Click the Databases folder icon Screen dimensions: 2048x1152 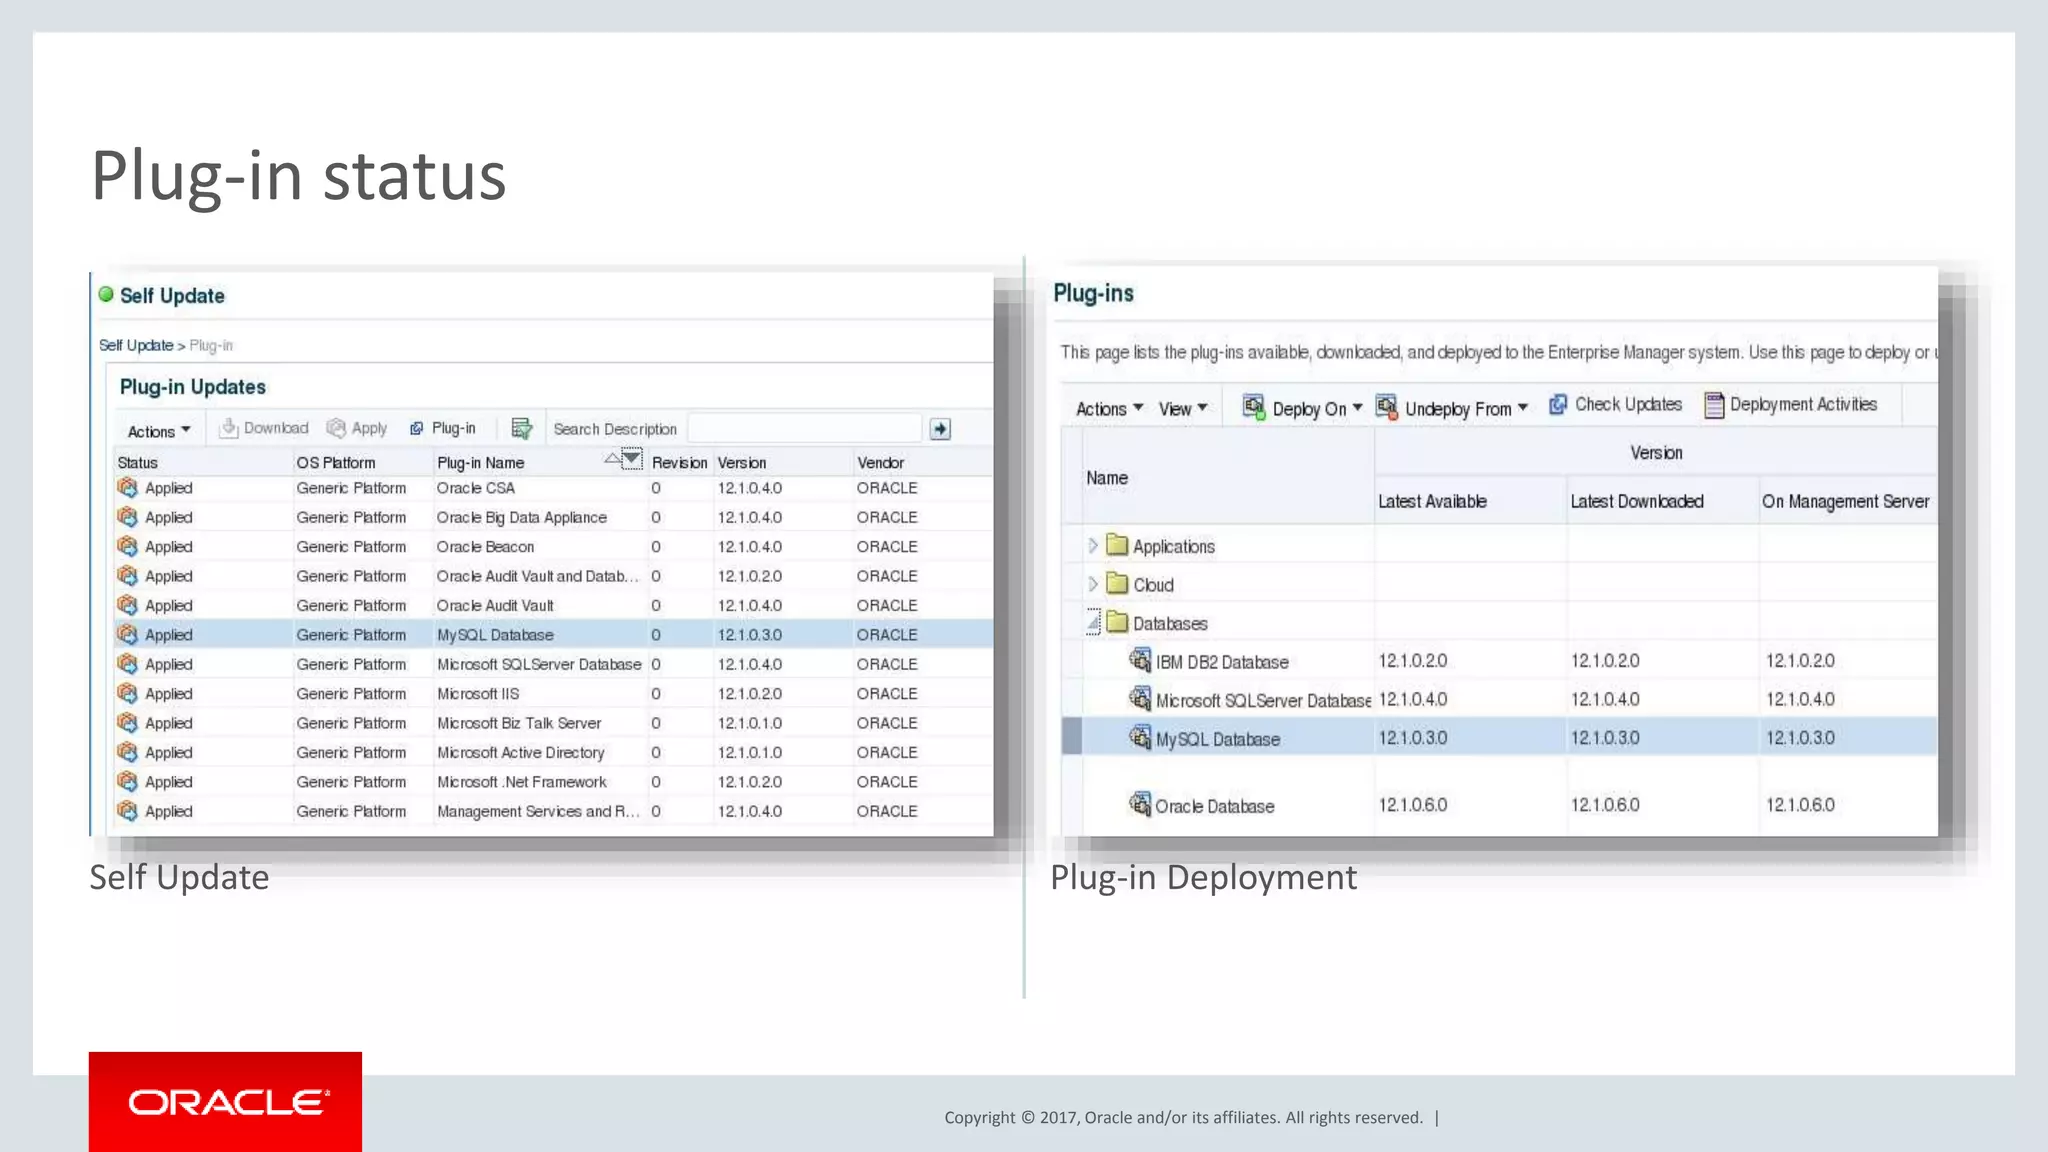tap(1117, 622)
